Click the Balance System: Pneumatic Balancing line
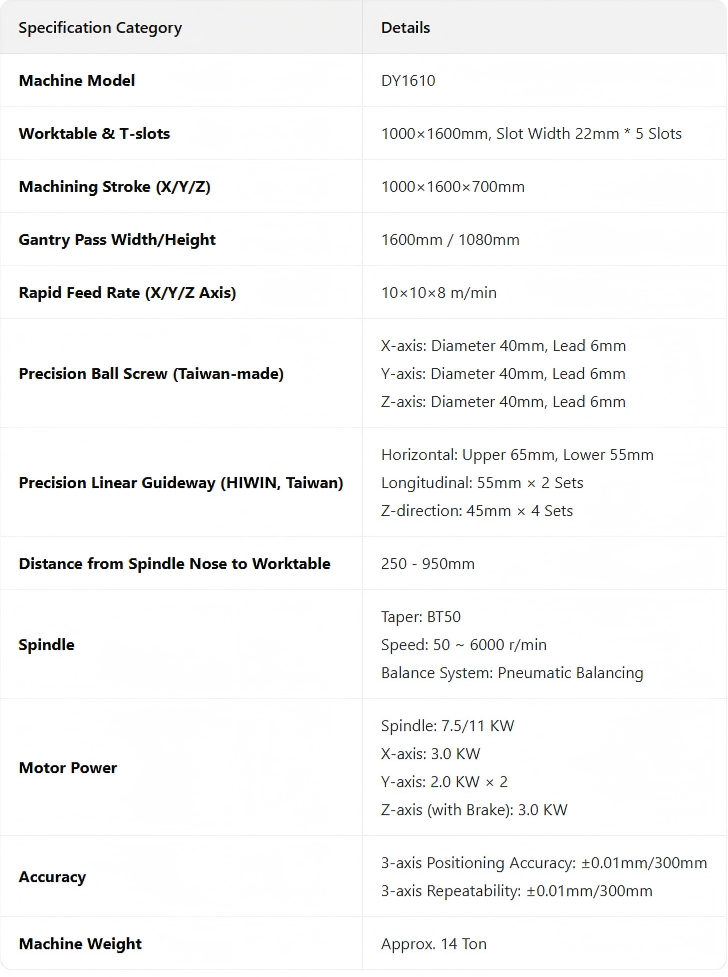The image size is (728, 977). tap(512, 673)
